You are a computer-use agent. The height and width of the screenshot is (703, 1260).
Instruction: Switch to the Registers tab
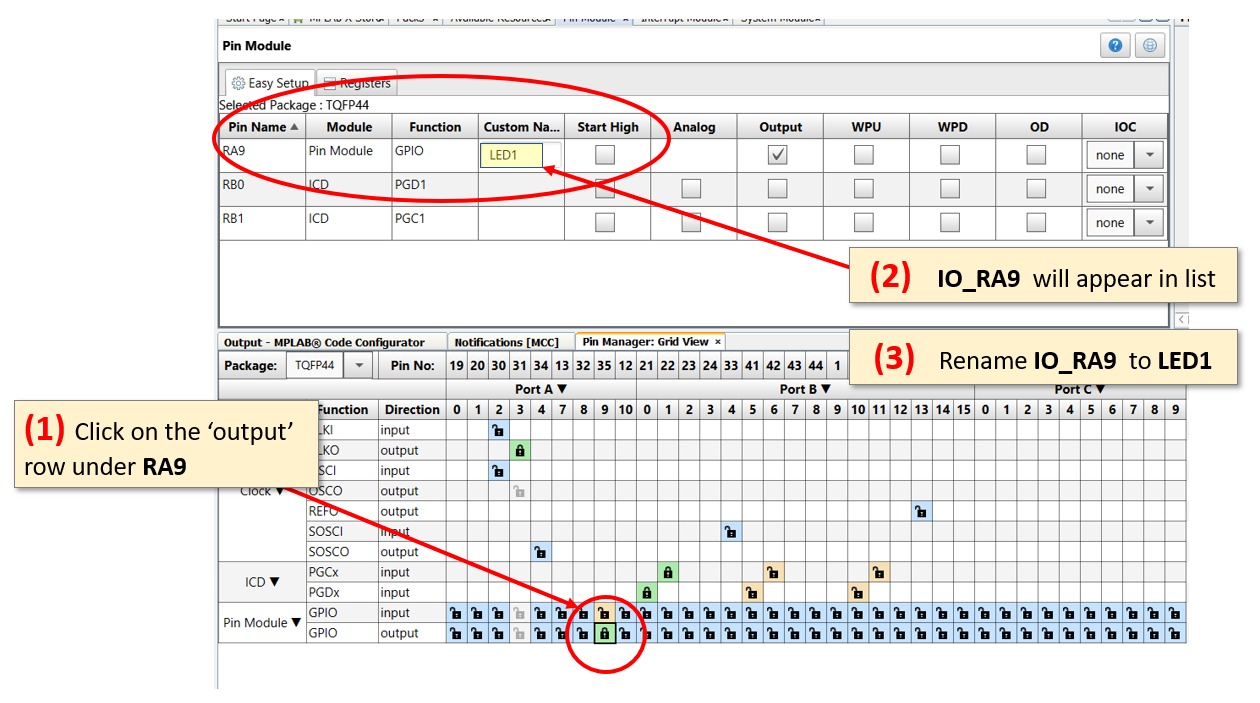click(356, 83)
